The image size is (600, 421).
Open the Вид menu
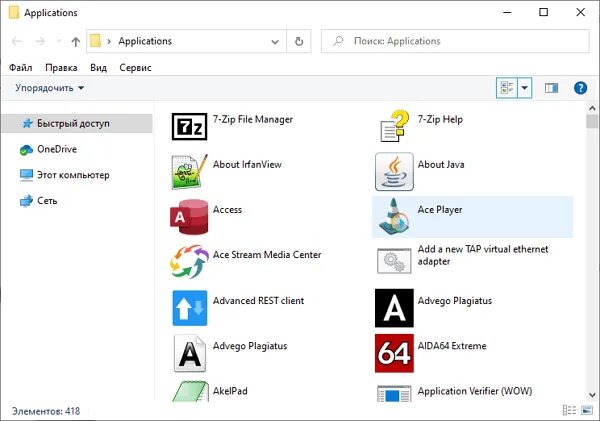98,68
